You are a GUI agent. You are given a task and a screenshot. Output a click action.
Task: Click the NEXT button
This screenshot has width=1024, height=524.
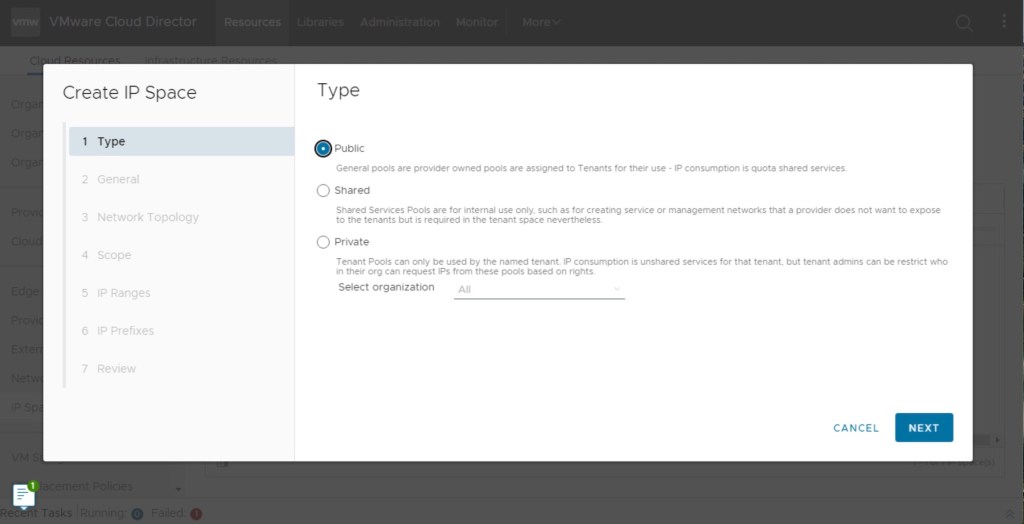(923, 428)
